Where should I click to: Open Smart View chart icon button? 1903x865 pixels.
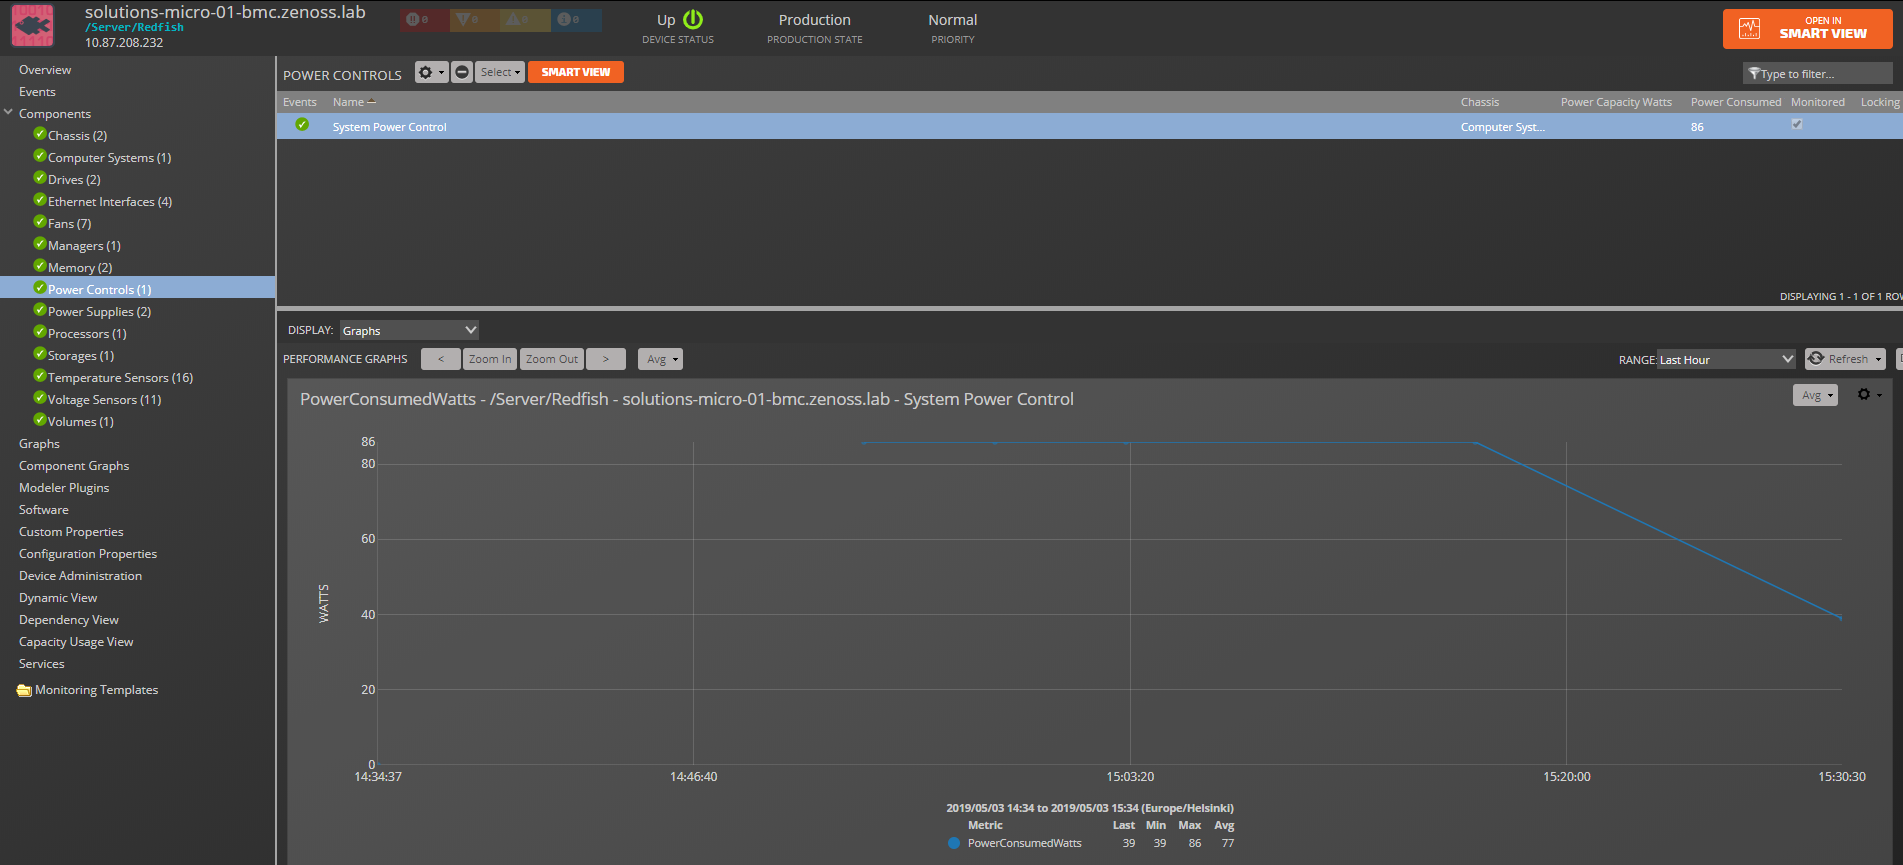pyautogui.click(x=1749, y=28)
